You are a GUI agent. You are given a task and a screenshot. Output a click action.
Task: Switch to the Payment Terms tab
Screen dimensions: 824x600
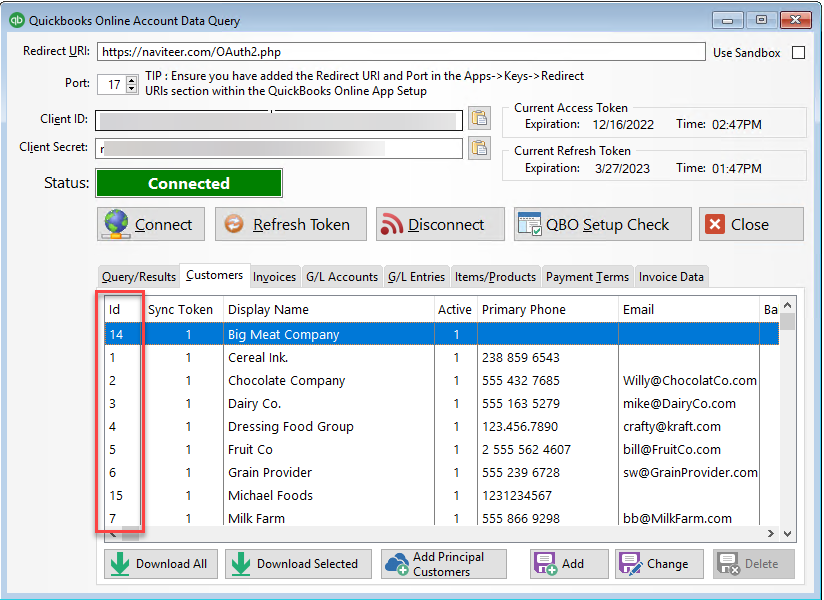coord(587,277)
